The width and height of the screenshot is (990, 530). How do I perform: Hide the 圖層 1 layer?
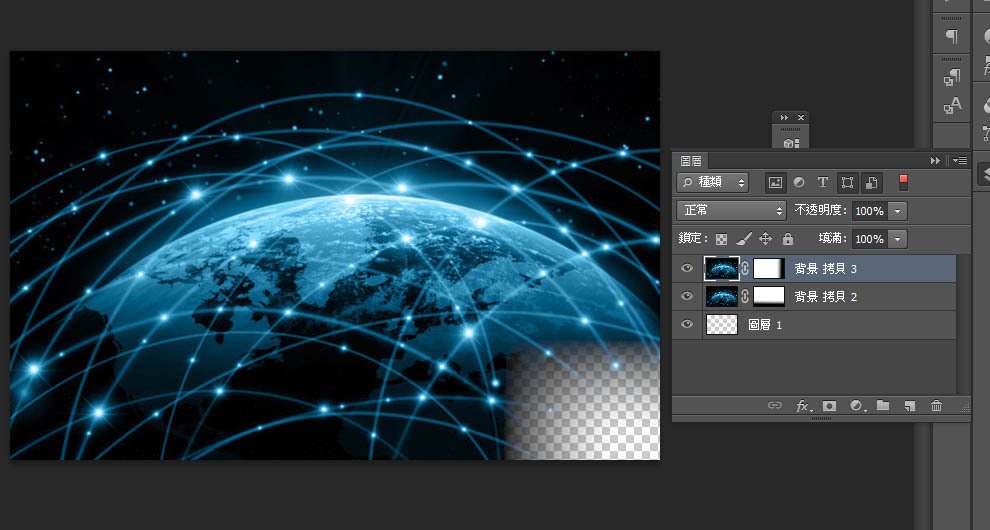click(x=687, y=324)
